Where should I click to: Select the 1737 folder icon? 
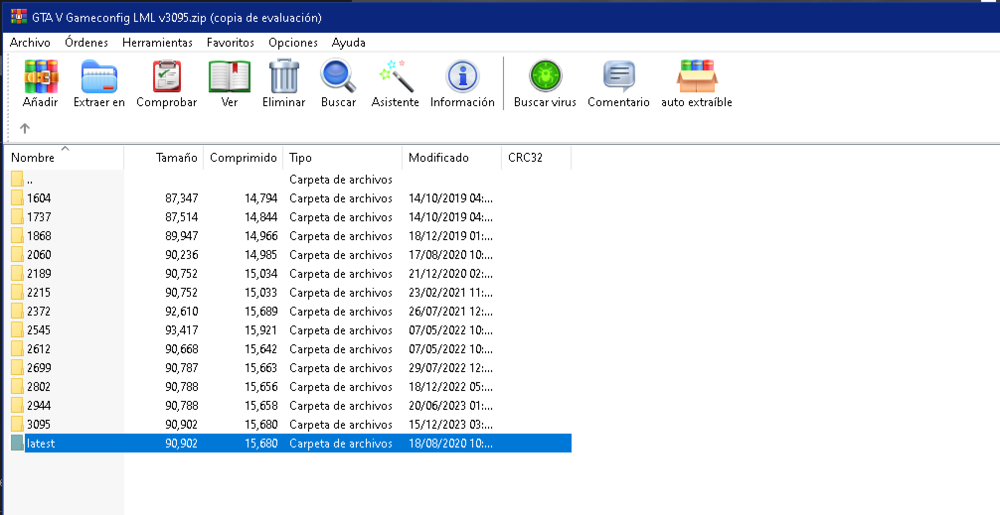(18, 217)
